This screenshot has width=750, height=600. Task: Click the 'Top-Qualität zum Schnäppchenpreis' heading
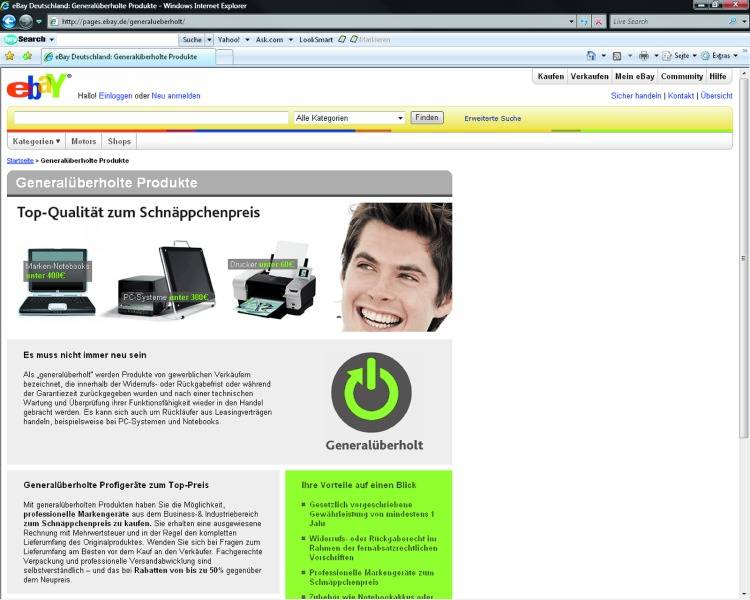(139, 212)
